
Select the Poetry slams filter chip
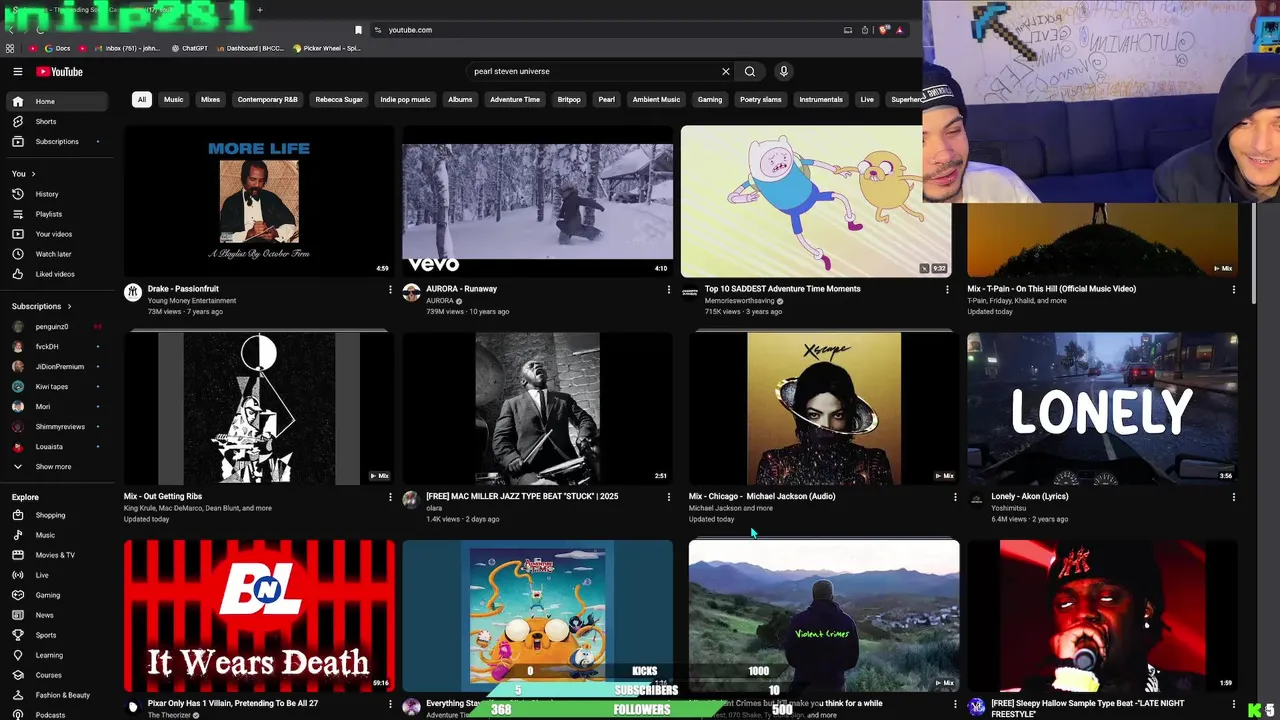coord(761,100)
